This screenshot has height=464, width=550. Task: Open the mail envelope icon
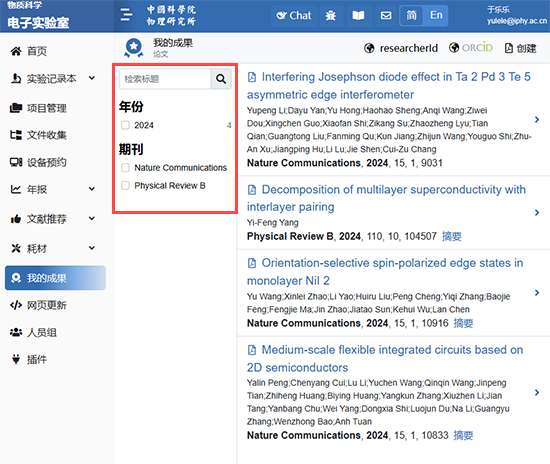386,15
